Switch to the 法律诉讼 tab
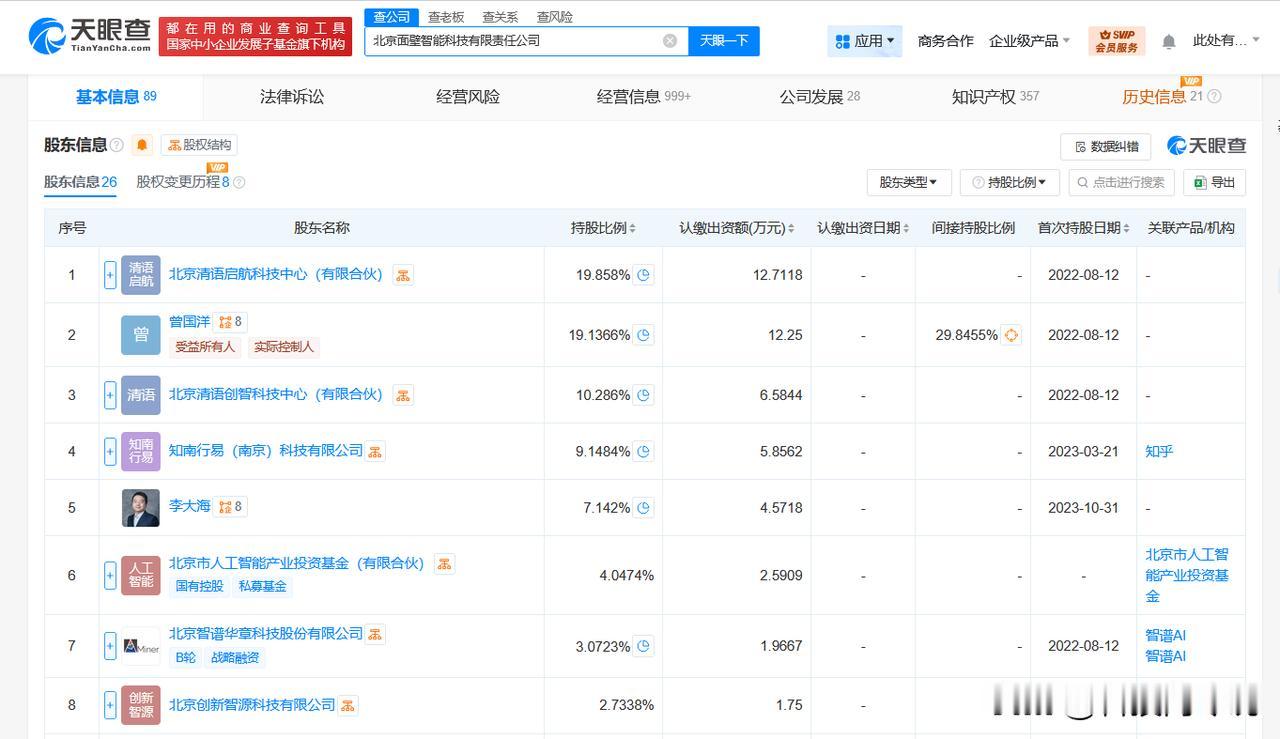The height and width of the screenshot is (739, 1280). click(x=292, y=97)
